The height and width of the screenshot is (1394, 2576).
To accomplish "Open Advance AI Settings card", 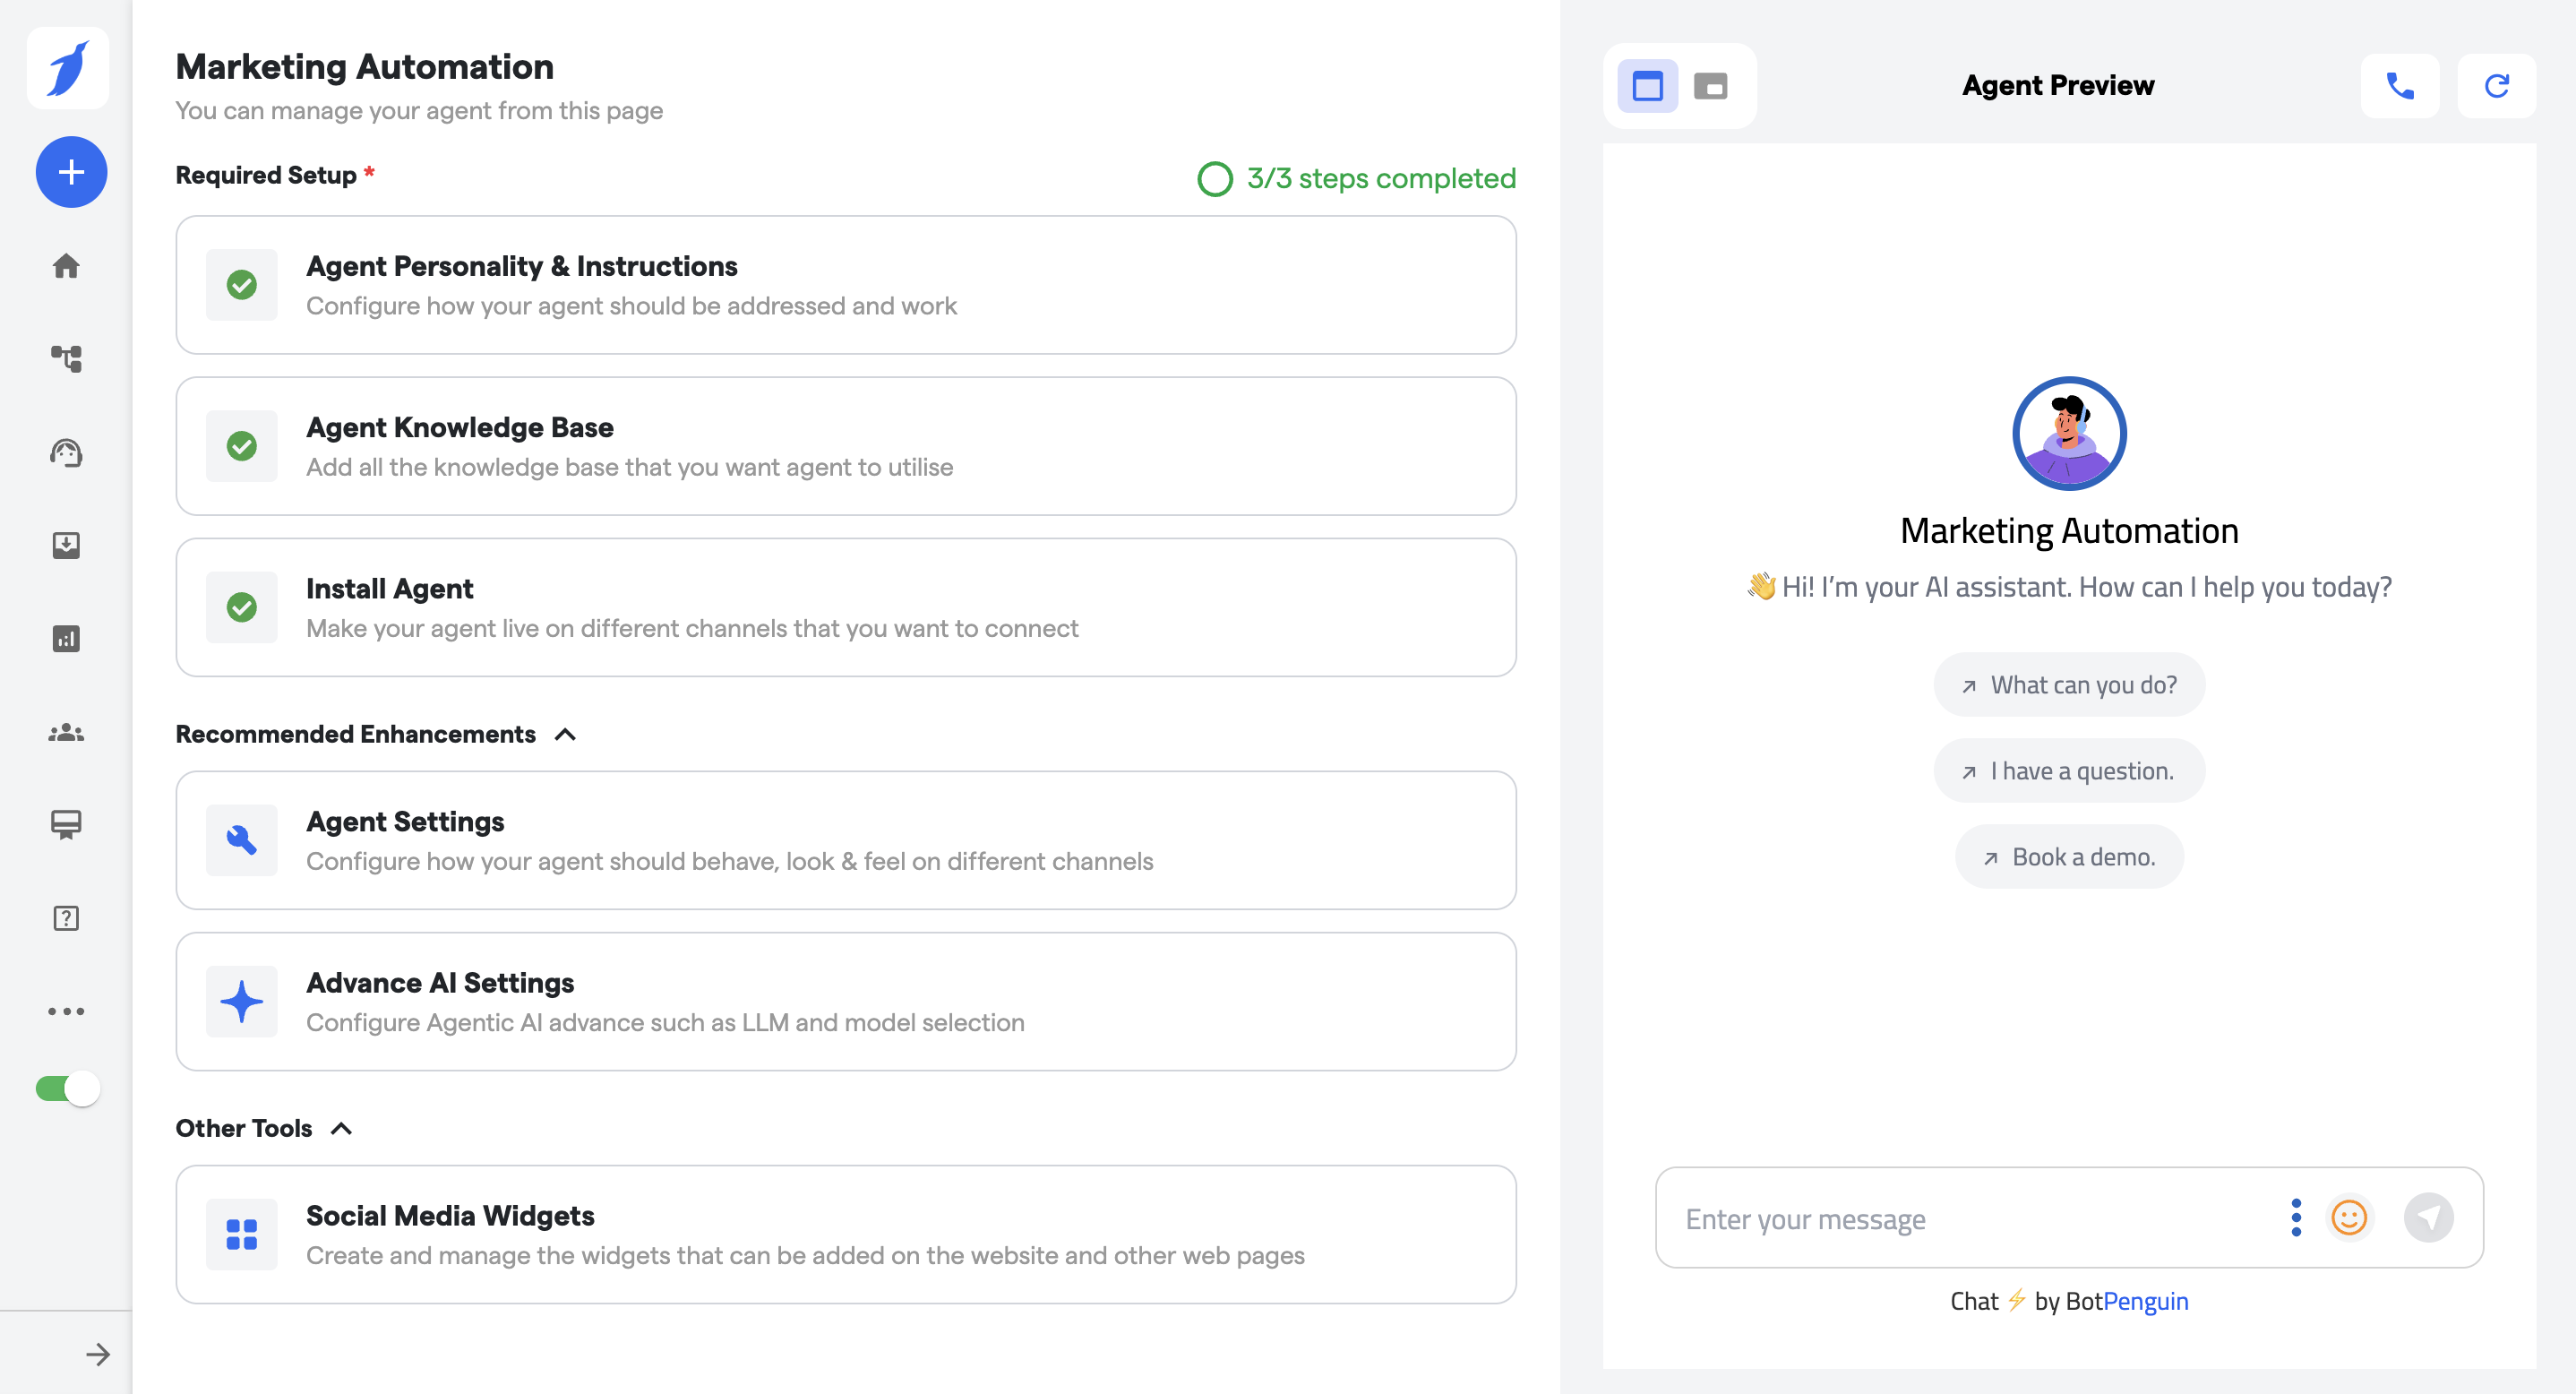I will point(845,1001).
